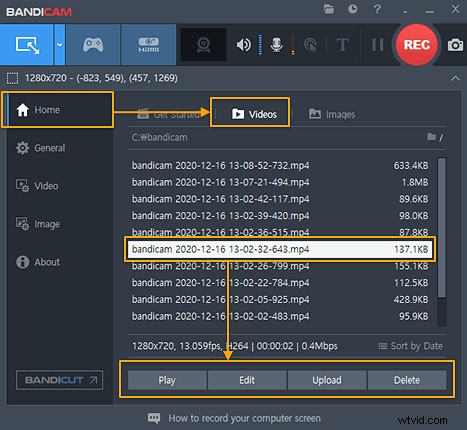Click the 1280x720 capture area text
Screen dimensions: 467x430
click(x=101, y=78)
